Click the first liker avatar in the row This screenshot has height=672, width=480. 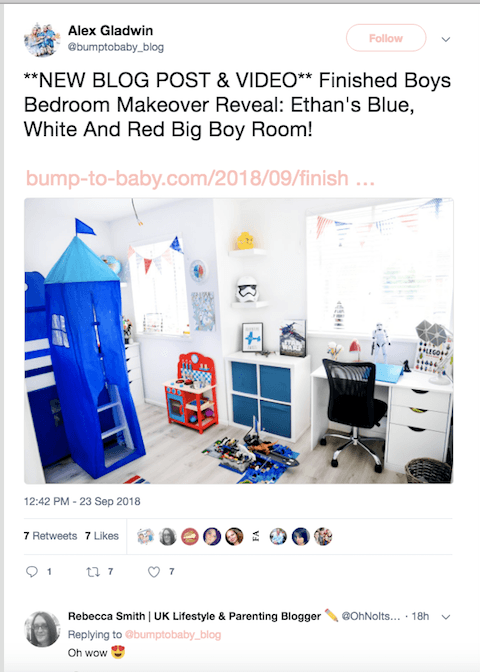145,536
